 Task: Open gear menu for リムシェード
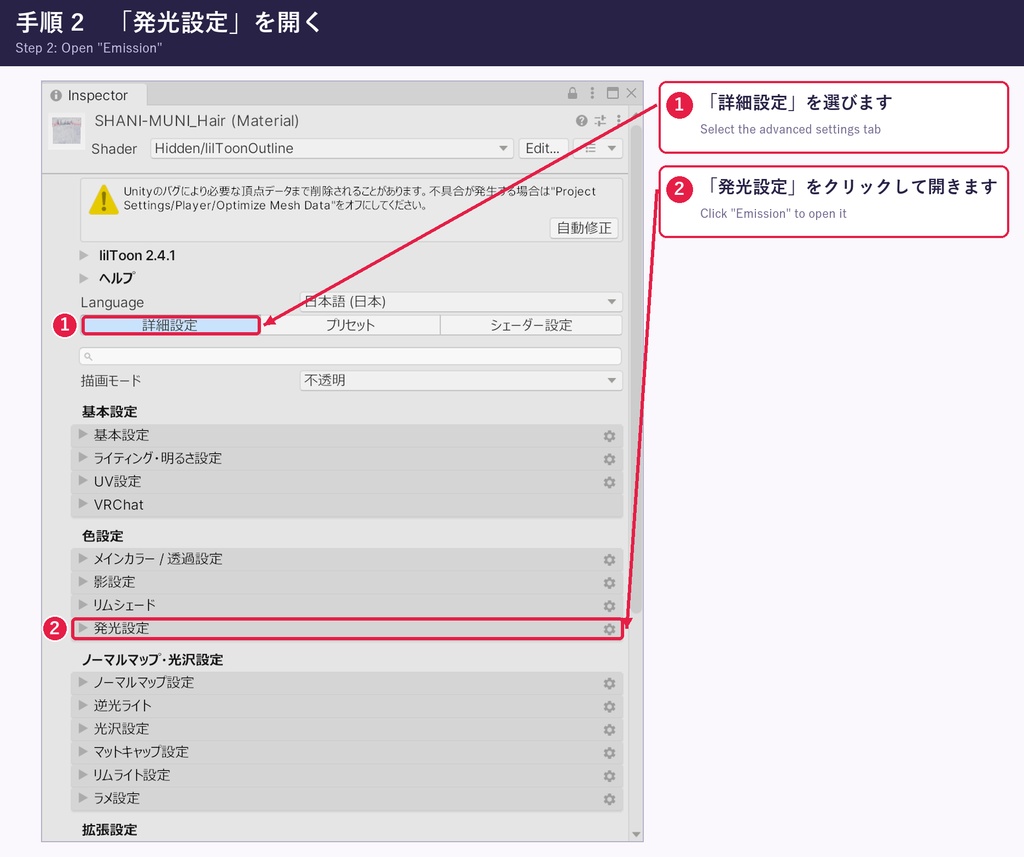[x=609, y=606]
